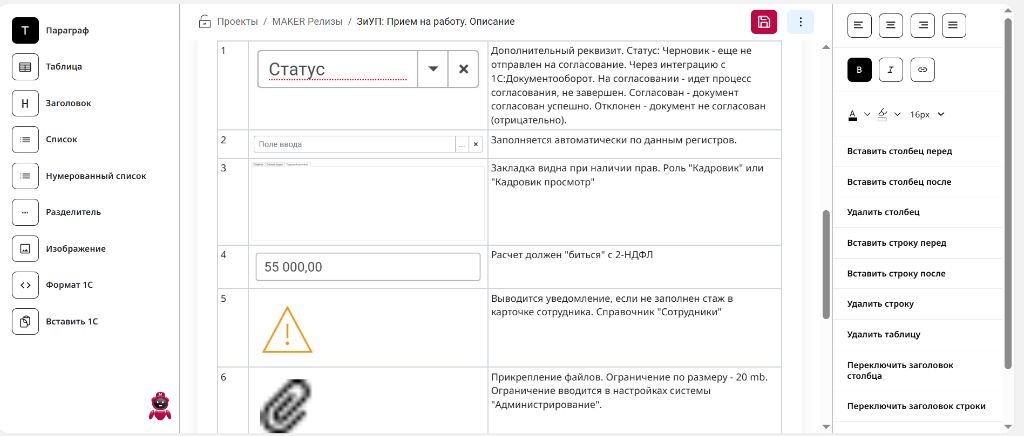
Task: Add a Нумерованный список block
Action: (x=25, y=176)
